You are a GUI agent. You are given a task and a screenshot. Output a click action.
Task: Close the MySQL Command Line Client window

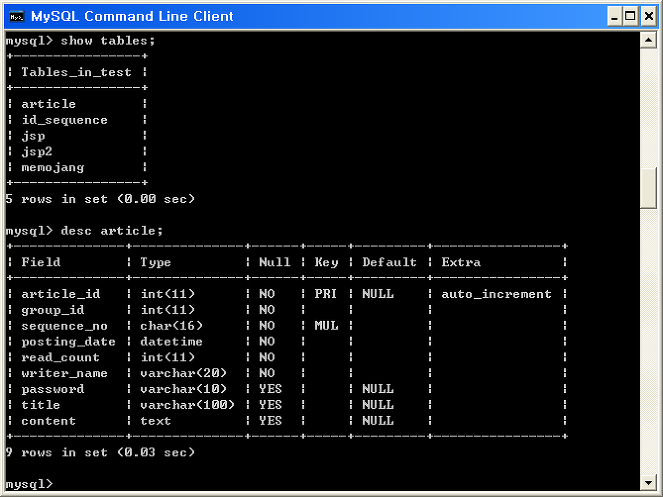pos(649,16)
